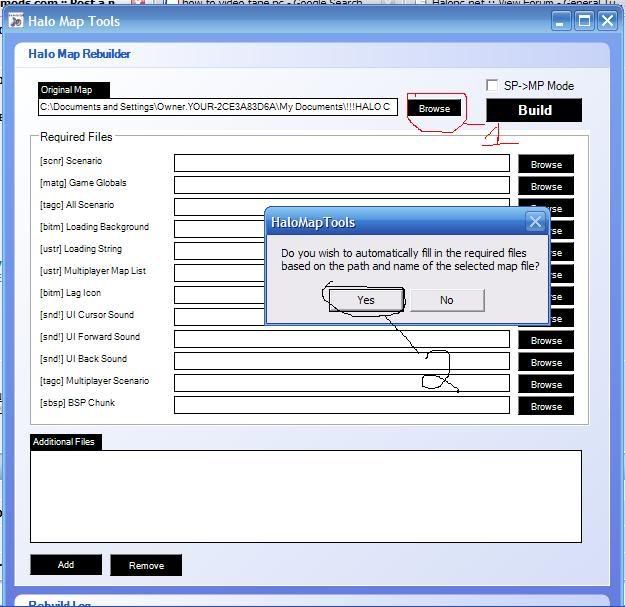Browse for the [matg] Game Globals file

tap(546, 186)
